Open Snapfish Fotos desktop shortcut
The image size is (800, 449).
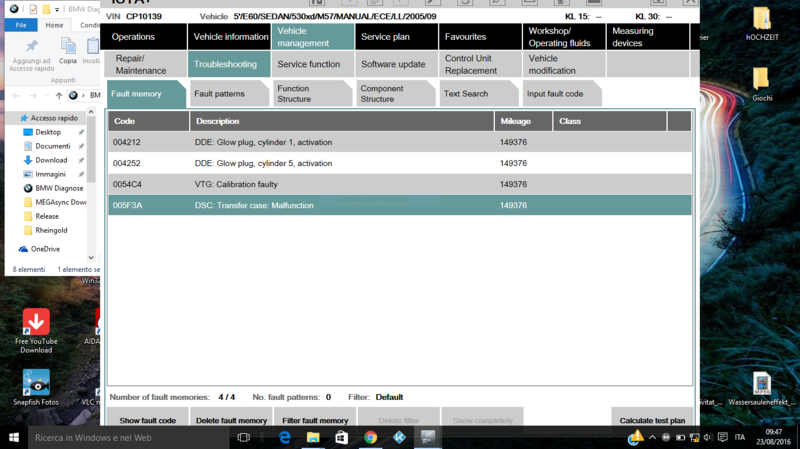pyautogui.click(x=36, y=387)
